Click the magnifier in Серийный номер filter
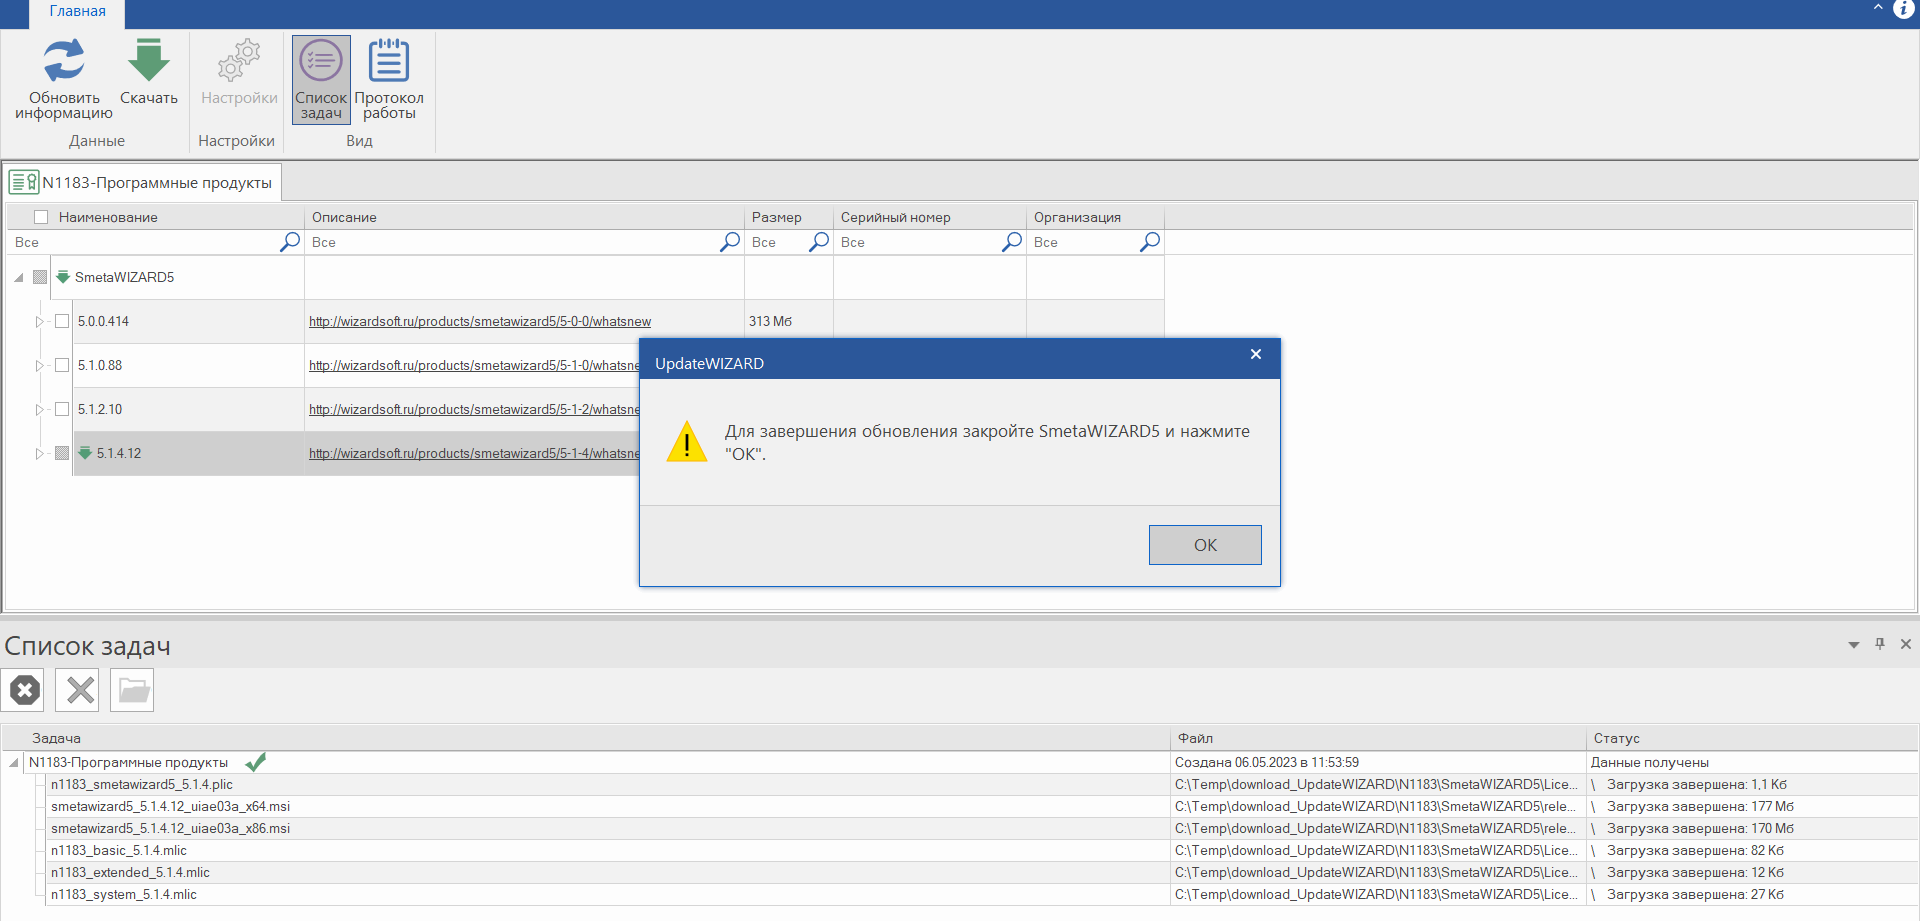The height and width of the screenshot is (921, 1920). 1012,242
